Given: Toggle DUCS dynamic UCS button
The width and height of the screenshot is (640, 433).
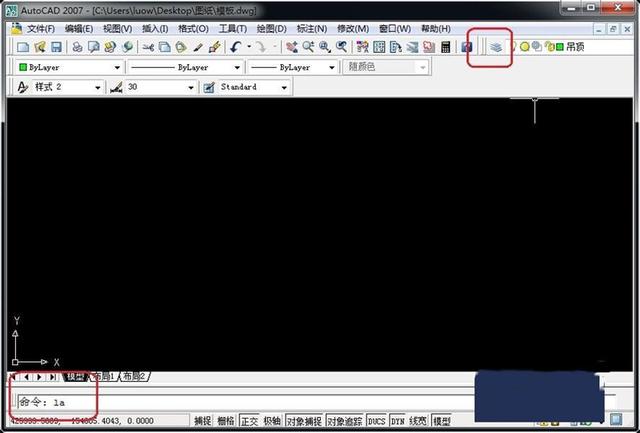Looking at the screenshot, I should coord(377,421).
